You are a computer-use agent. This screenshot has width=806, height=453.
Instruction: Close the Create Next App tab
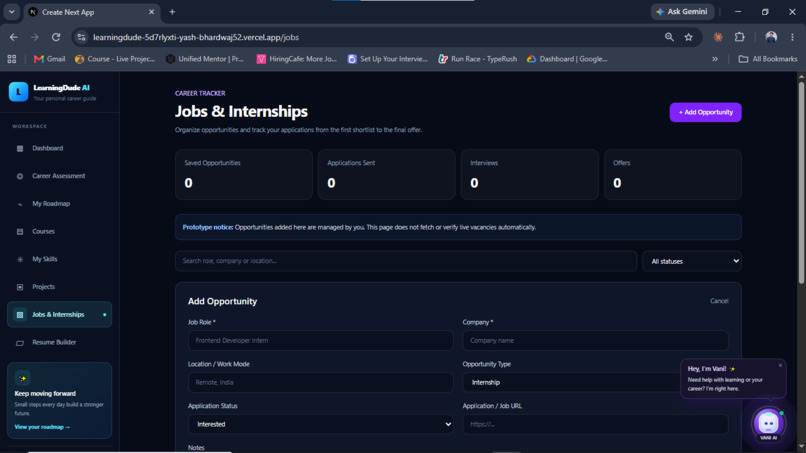click(x=152, y=12)
